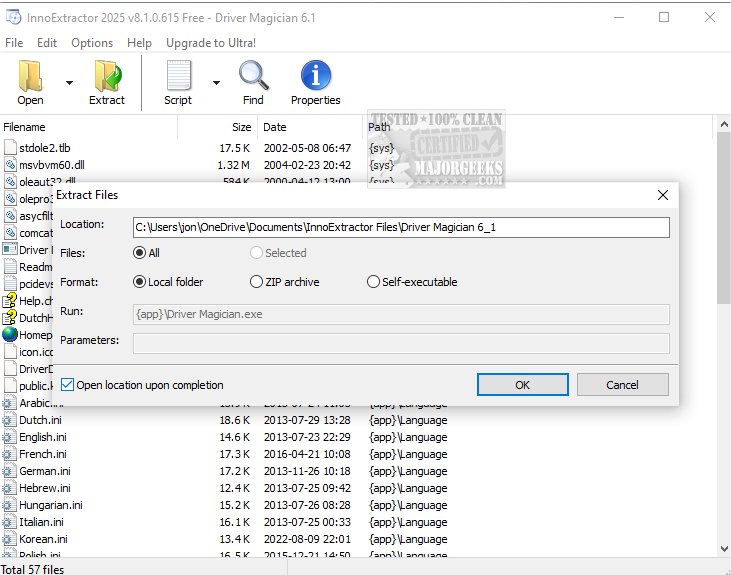The height and width of the screenshot is (575, 731).
Task: Click the Dutch.ini file icon
Action: tap(8, 420)
